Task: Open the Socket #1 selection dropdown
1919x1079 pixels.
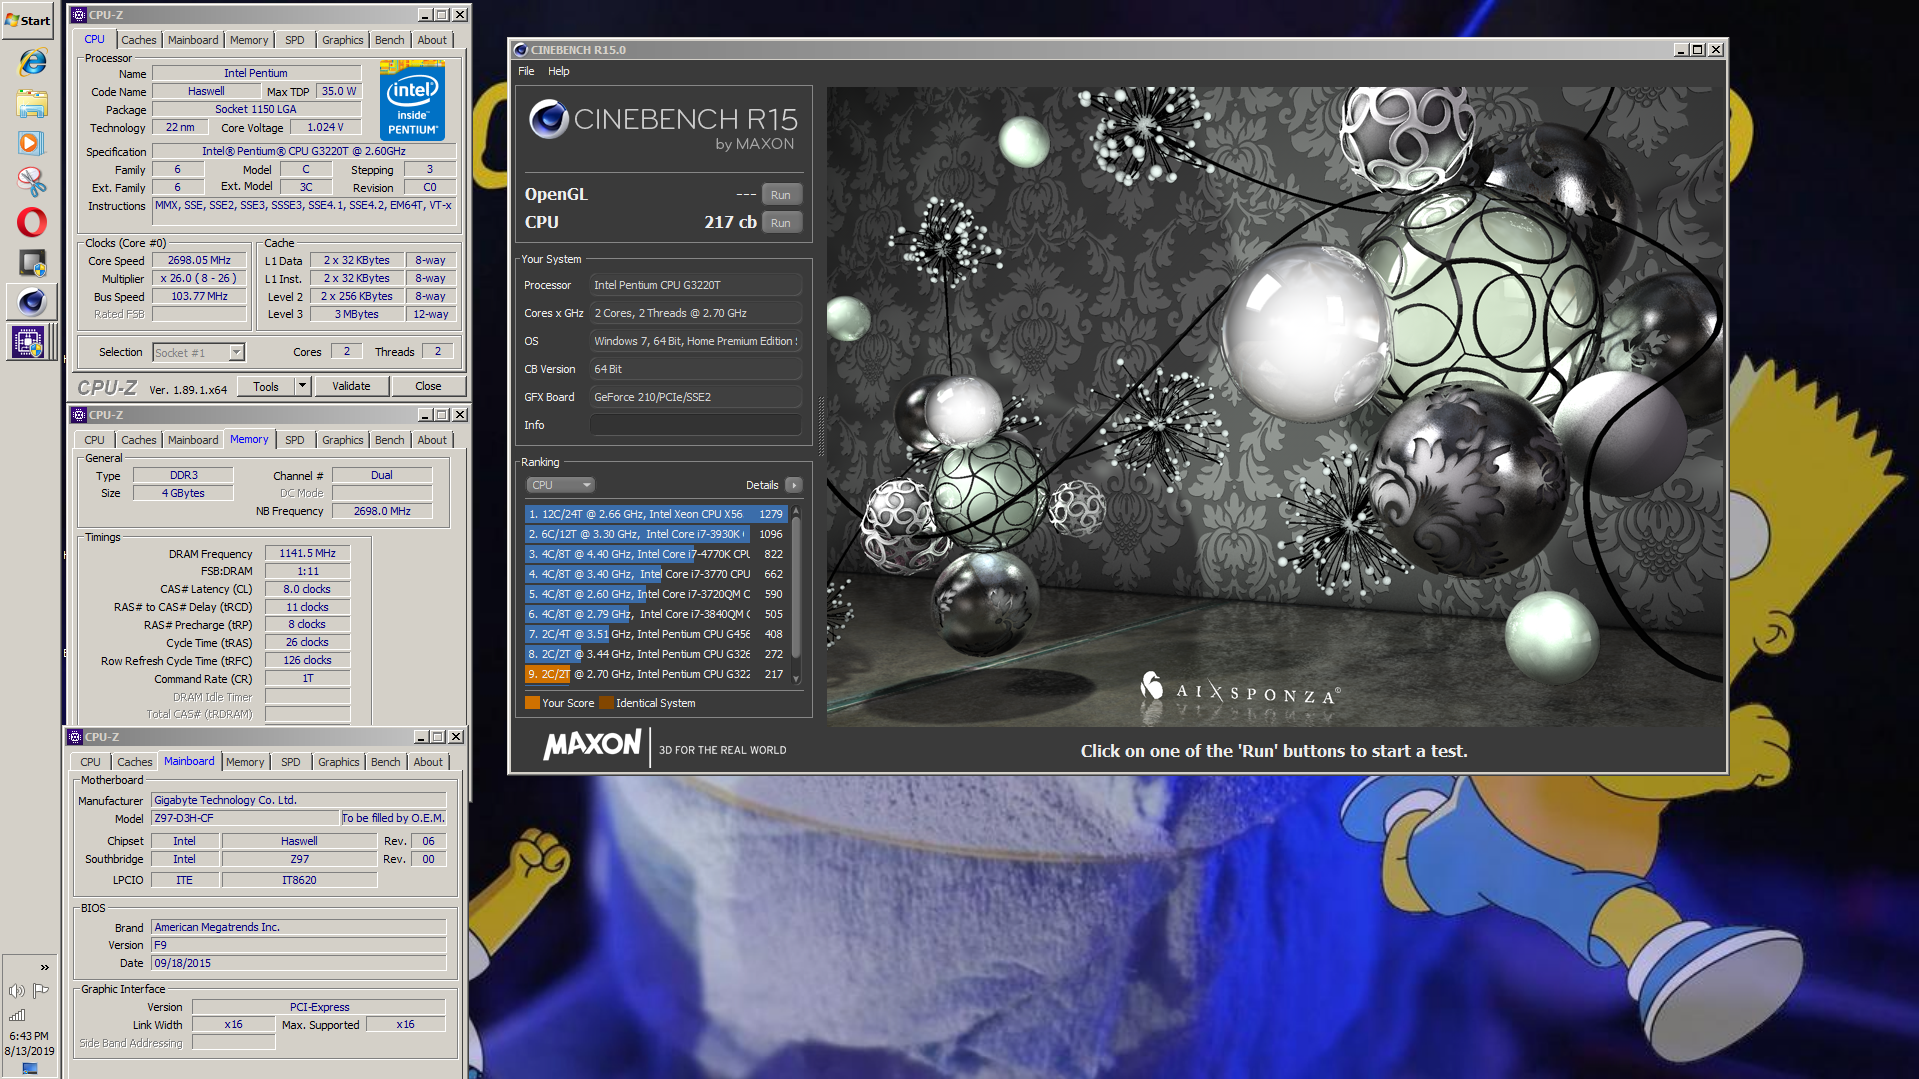Action: point(198,352)
